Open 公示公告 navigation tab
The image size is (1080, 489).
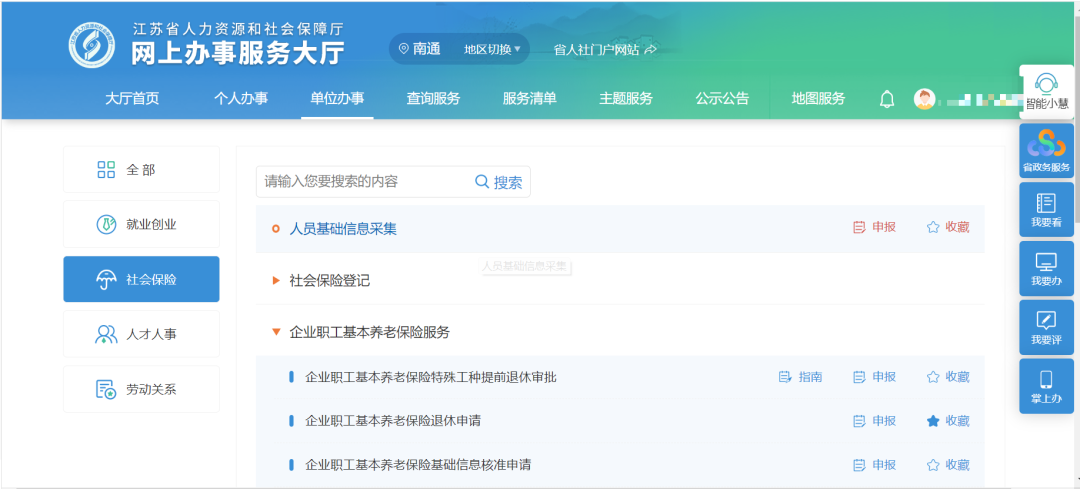coord(722,98)
